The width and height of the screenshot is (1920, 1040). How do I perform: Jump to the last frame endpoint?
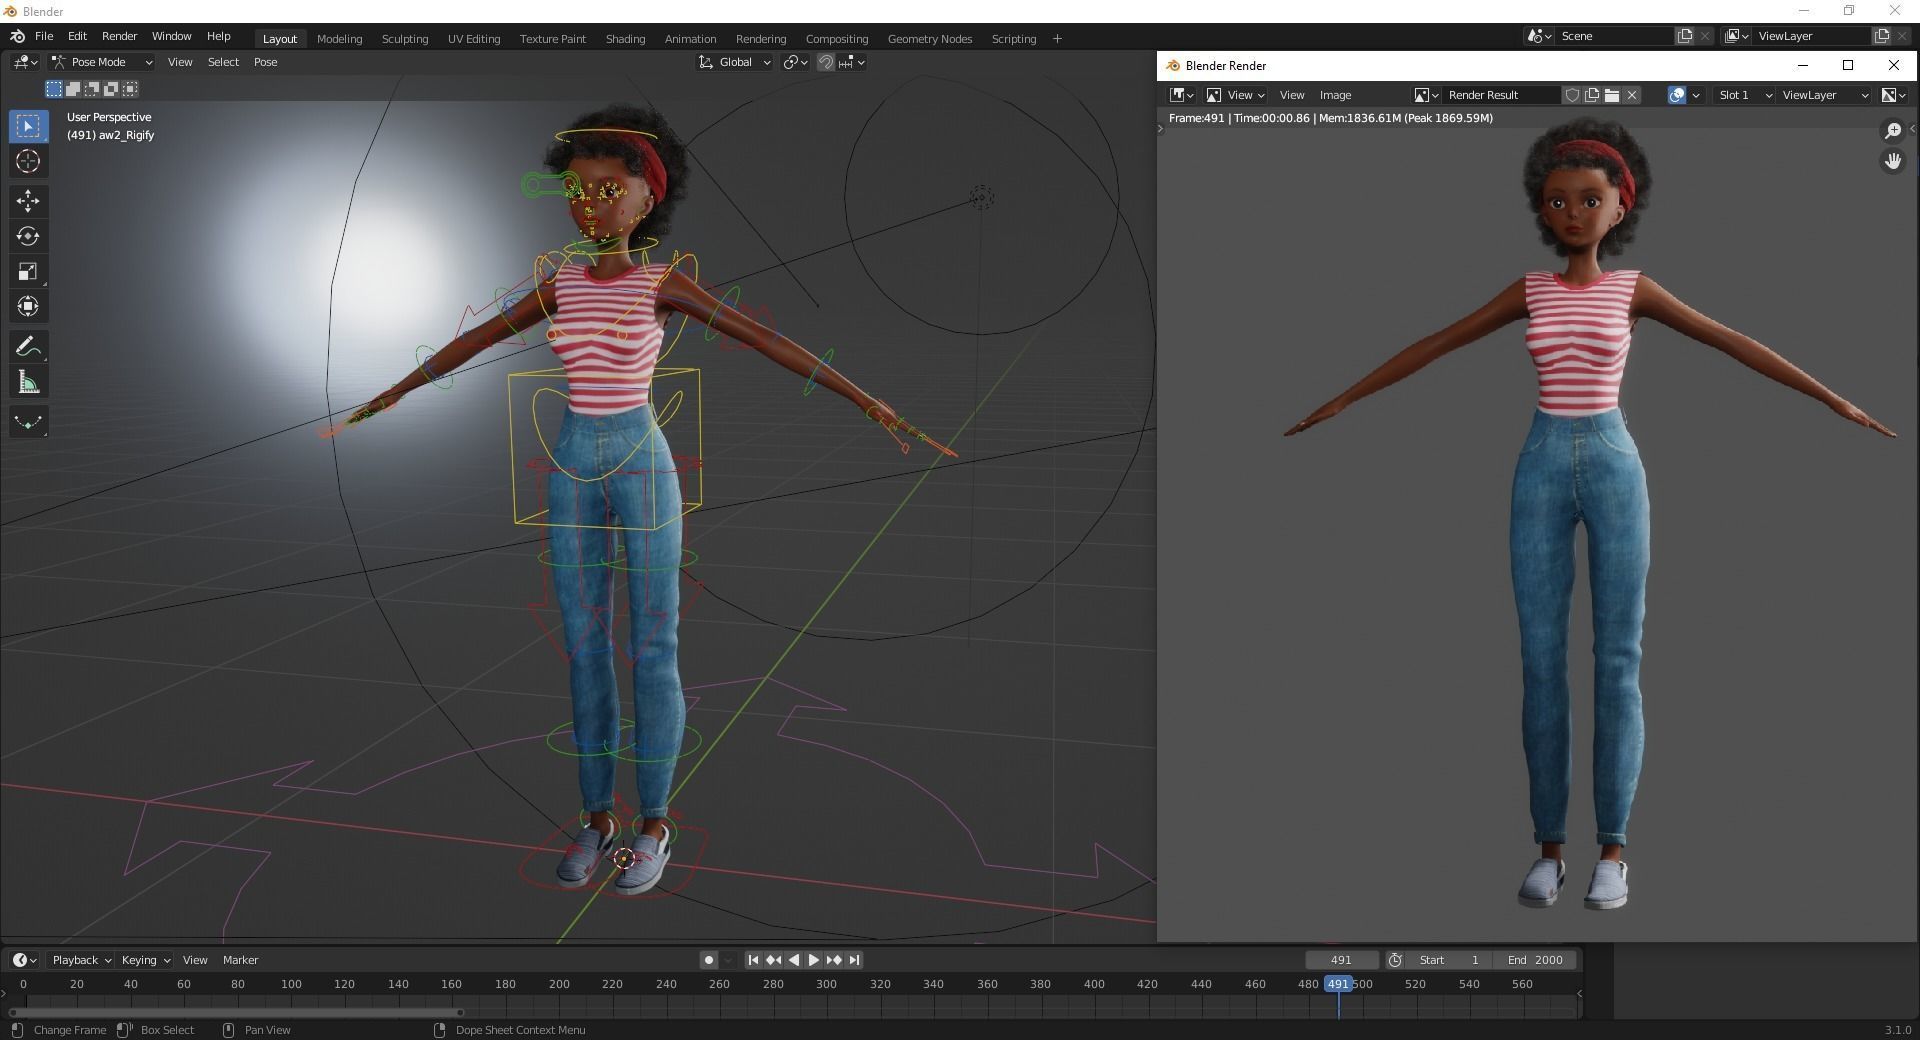(x=855, y=960)
